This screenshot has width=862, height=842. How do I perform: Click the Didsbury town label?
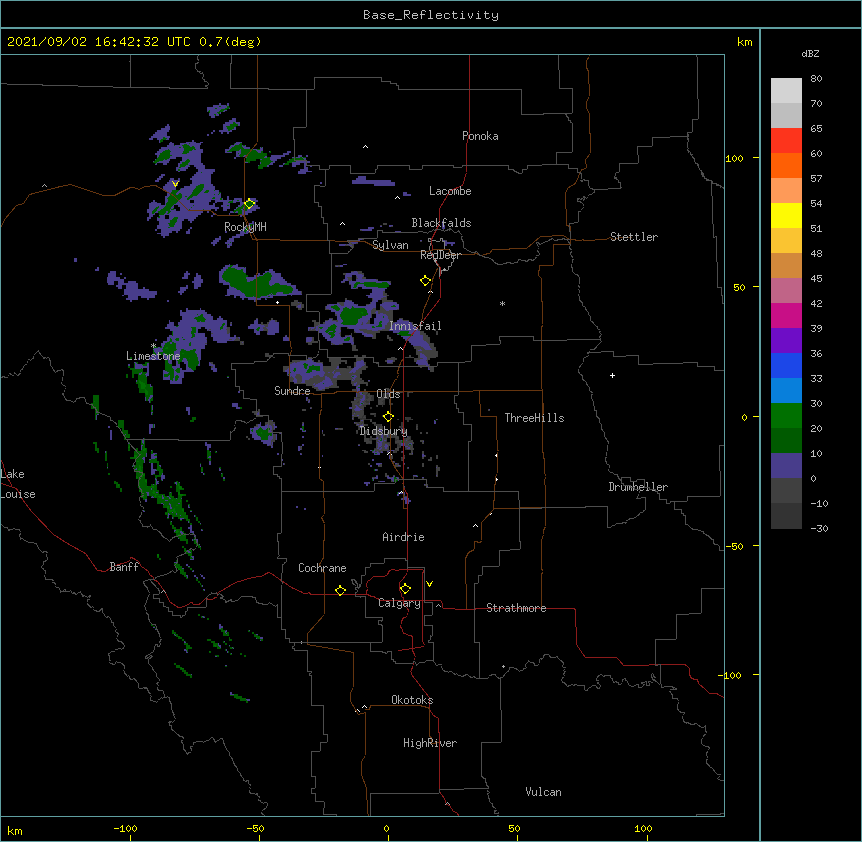click(x=383, y=431)
